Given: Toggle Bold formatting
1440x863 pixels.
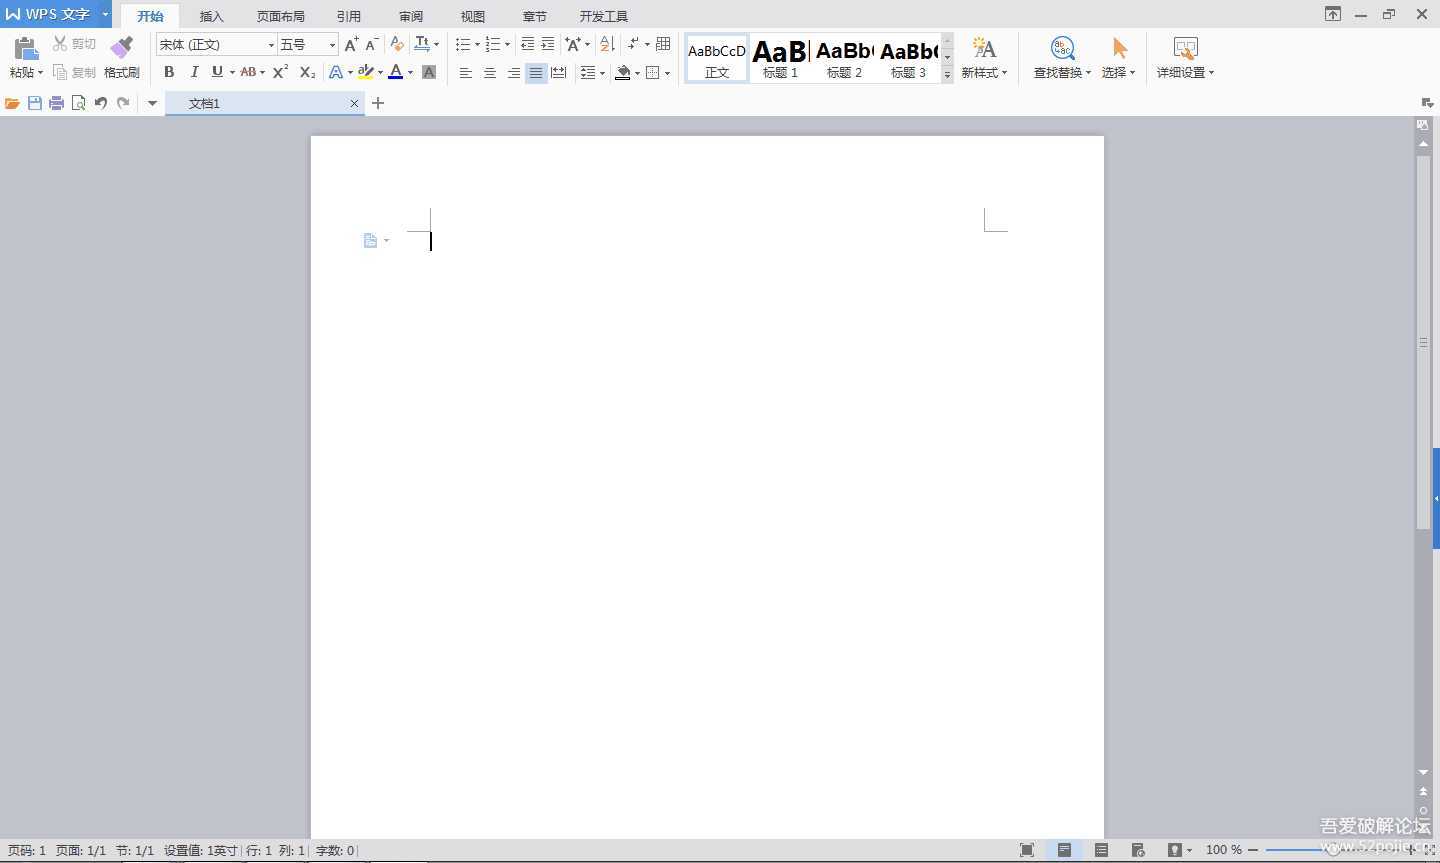Looking at the screenshot, I should pyautogui.click(x=169, y=72).
